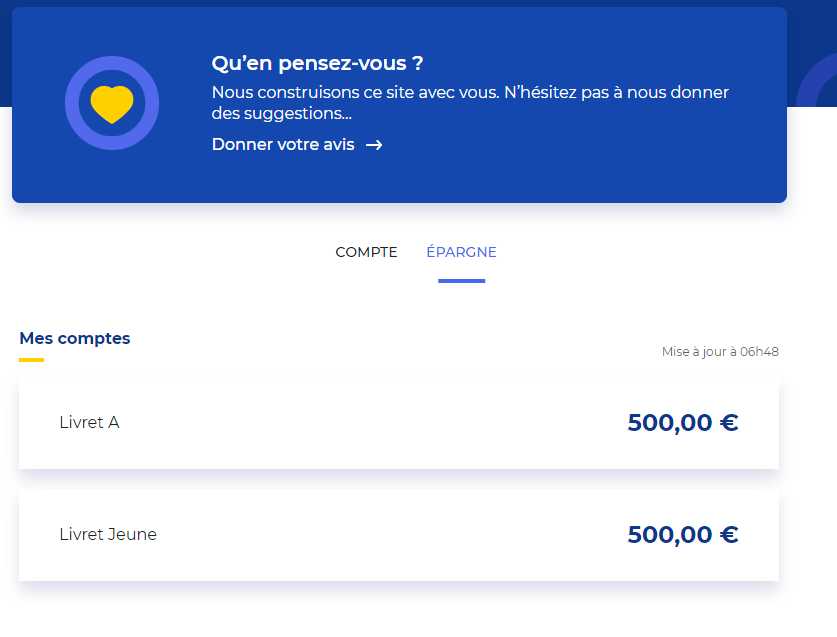
Task: Switch to the COMPTE tab
Action: click(x=366, y=252)
